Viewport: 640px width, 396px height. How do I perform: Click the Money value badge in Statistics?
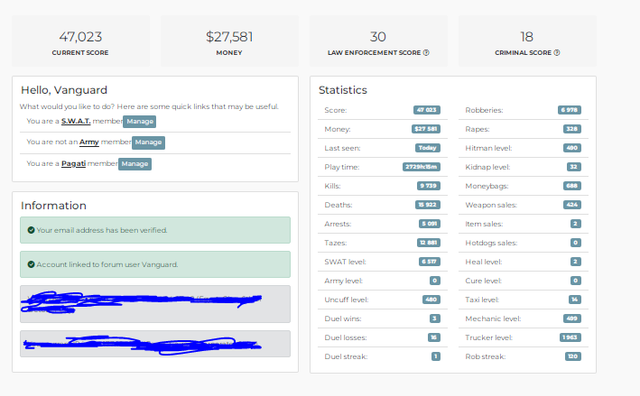pos(426,129)
